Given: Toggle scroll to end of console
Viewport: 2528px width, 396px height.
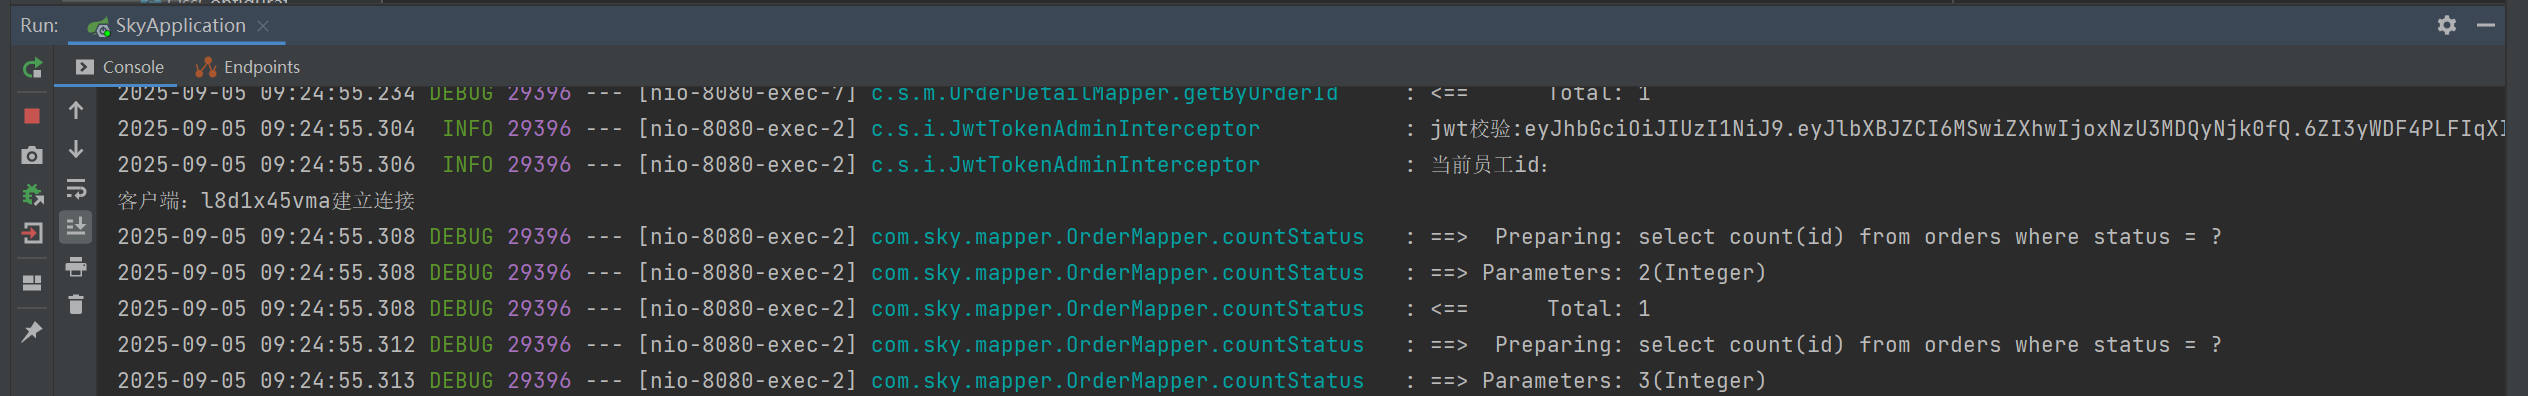Looking at the screenshot, I should click(x=76, y=227).
